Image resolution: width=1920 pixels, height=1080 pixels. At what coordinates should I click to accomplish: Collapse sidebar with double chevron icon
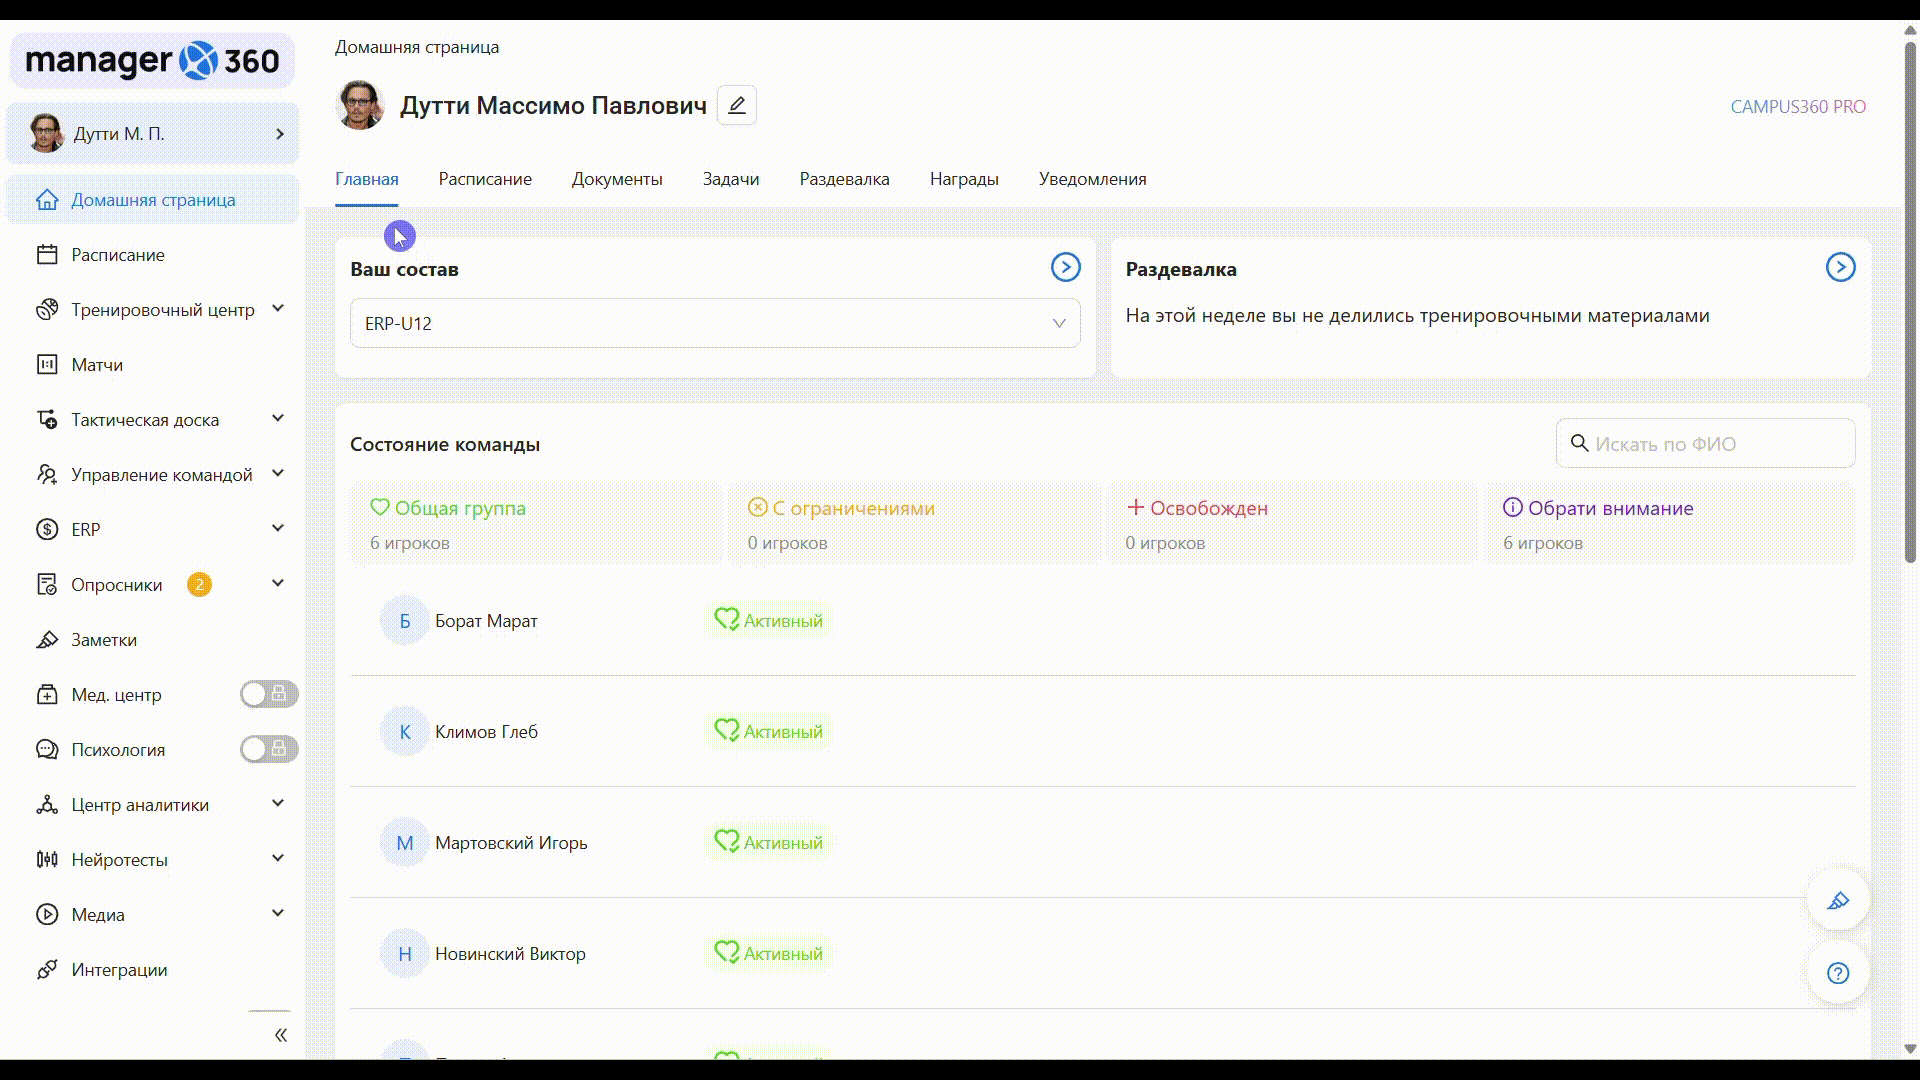click(281, 1035)
